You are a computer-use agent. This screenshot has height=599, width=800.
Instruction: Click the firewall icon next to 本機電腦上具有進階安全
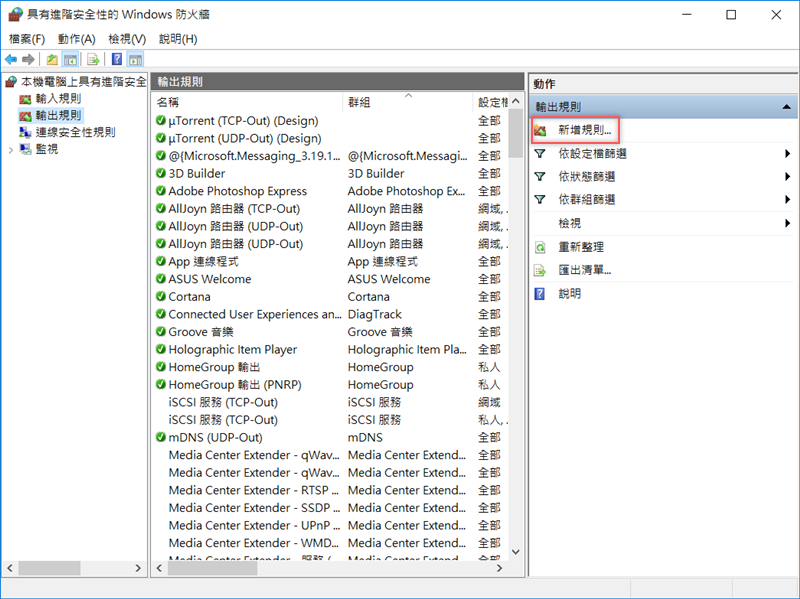[x=11, y=82]
